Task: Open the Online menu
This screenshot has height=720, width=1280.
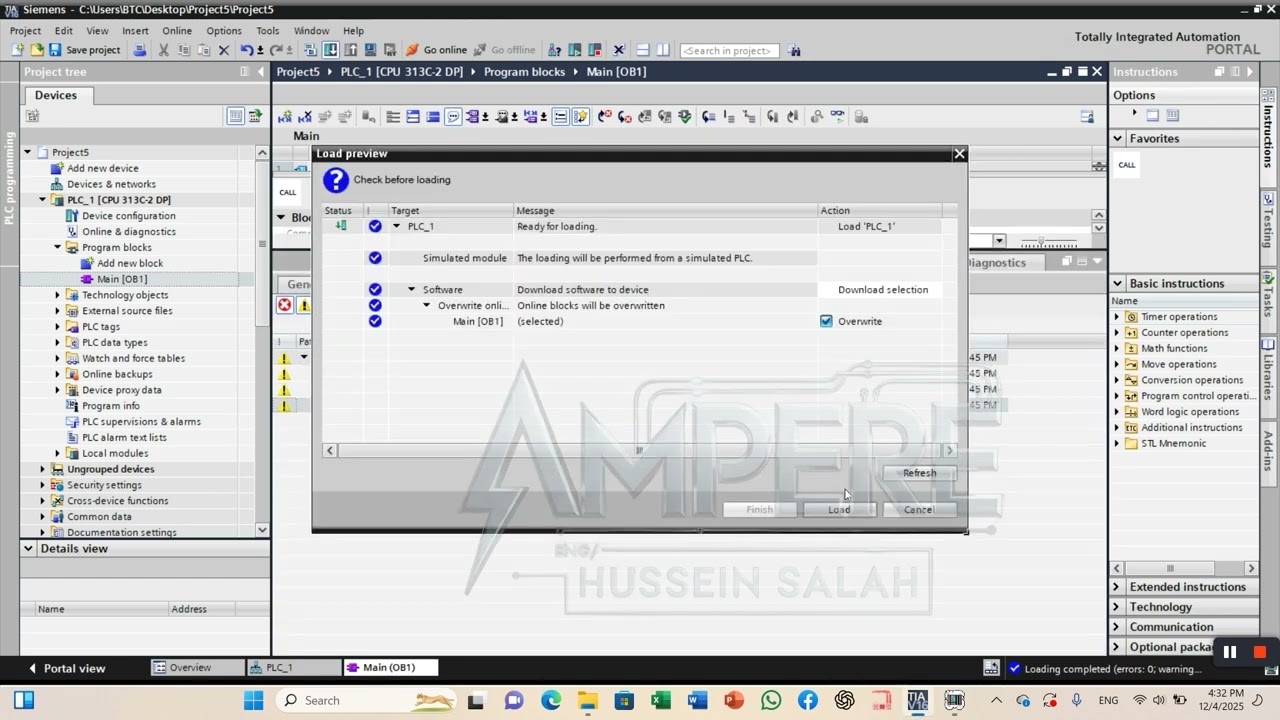Action: pos(177,31)
